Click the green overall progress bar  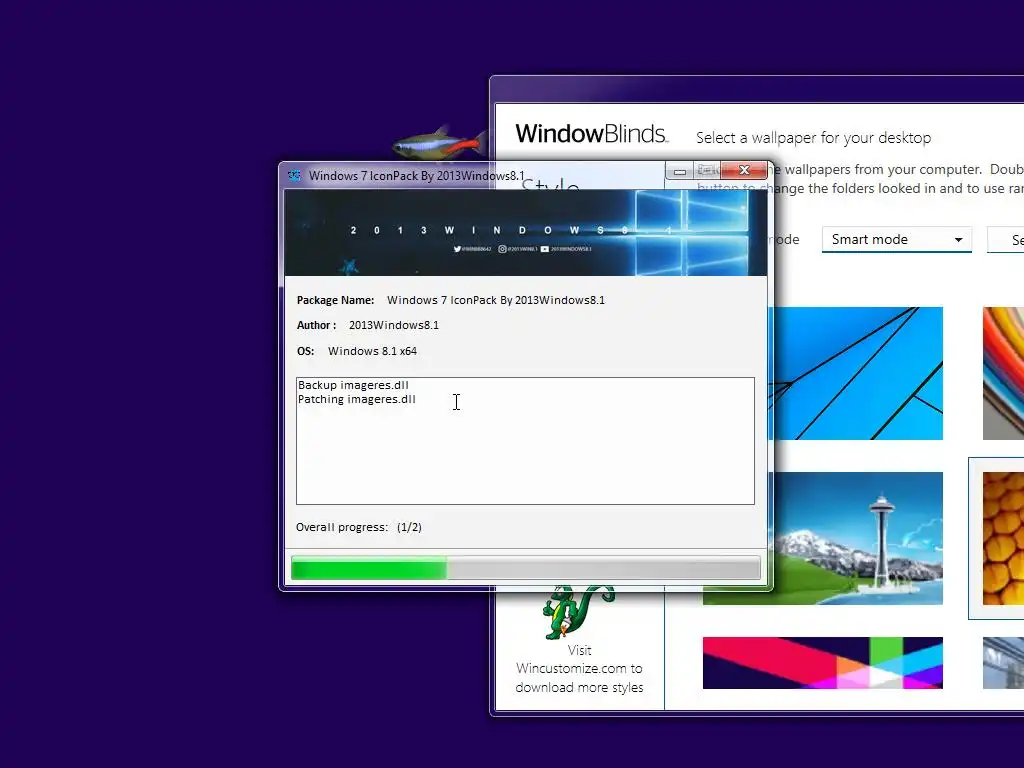[525, 568]
